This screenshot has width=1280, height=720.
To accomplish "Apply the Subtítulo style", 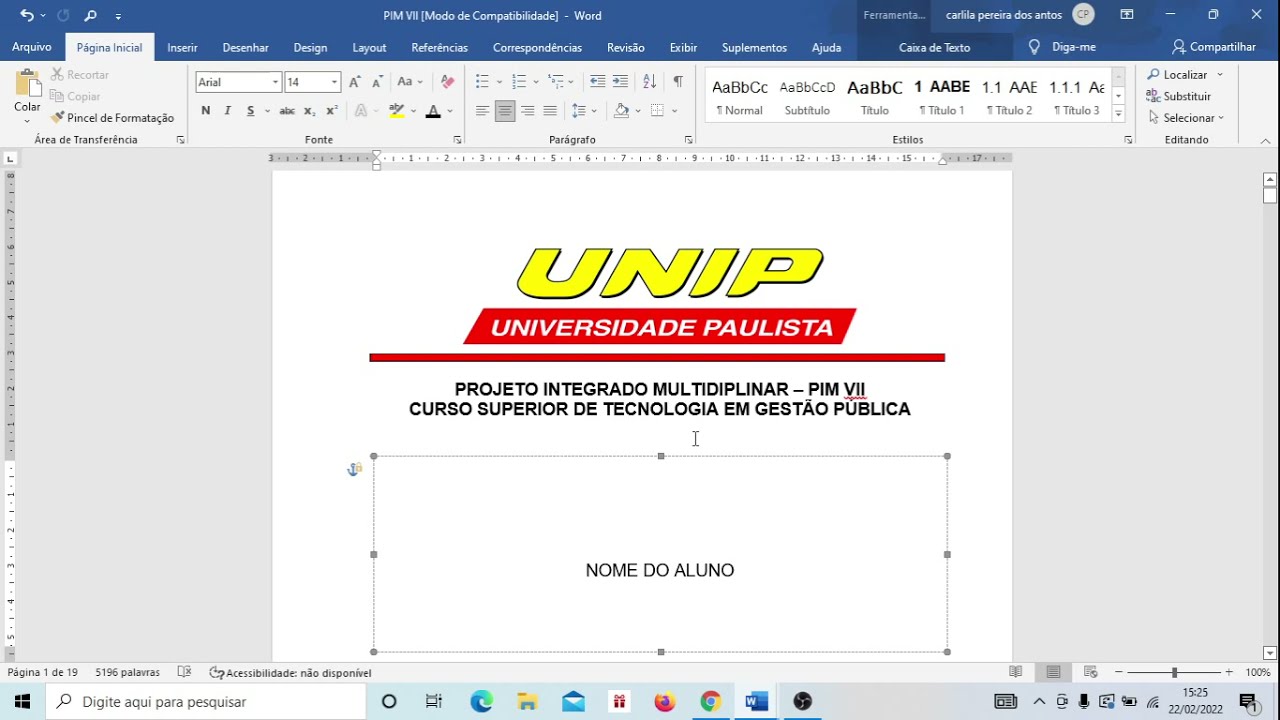I will pos(807,97).
